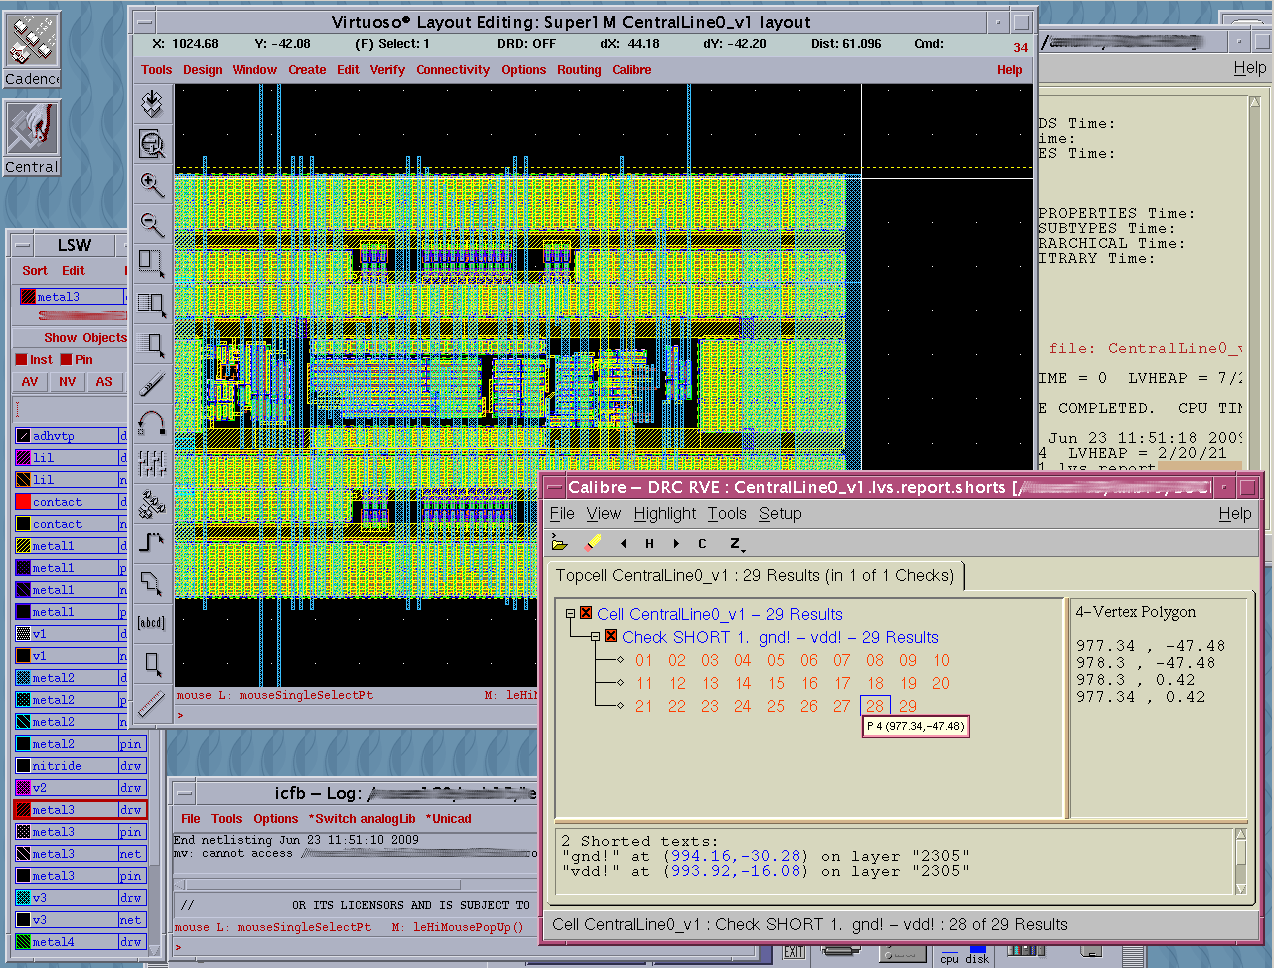Select the [abcd] Label tool
Image resolution: width=1274 pixels, height=968 pixels.
[x=152, y=623]
